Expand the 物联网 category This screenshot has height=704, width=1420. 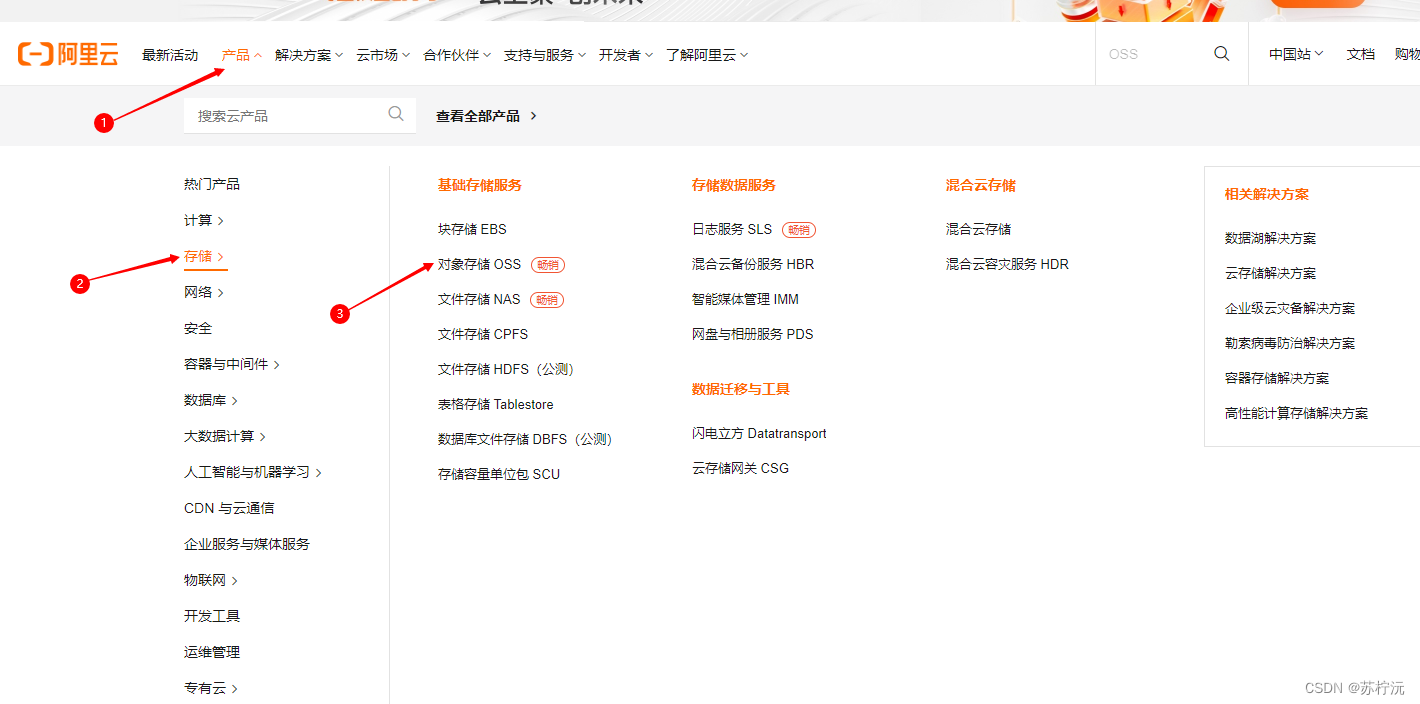tap(211, 580)
